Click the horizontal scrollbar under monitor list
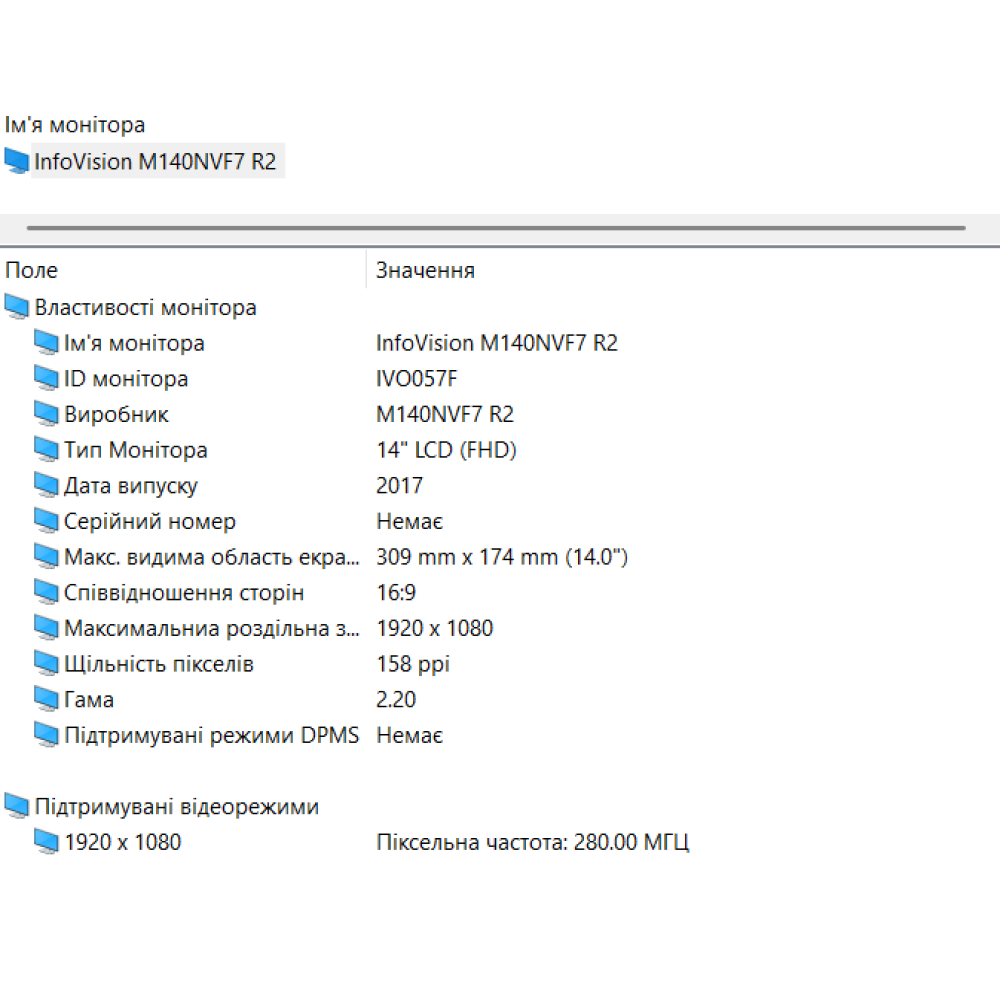 click(x=495, y=228)
